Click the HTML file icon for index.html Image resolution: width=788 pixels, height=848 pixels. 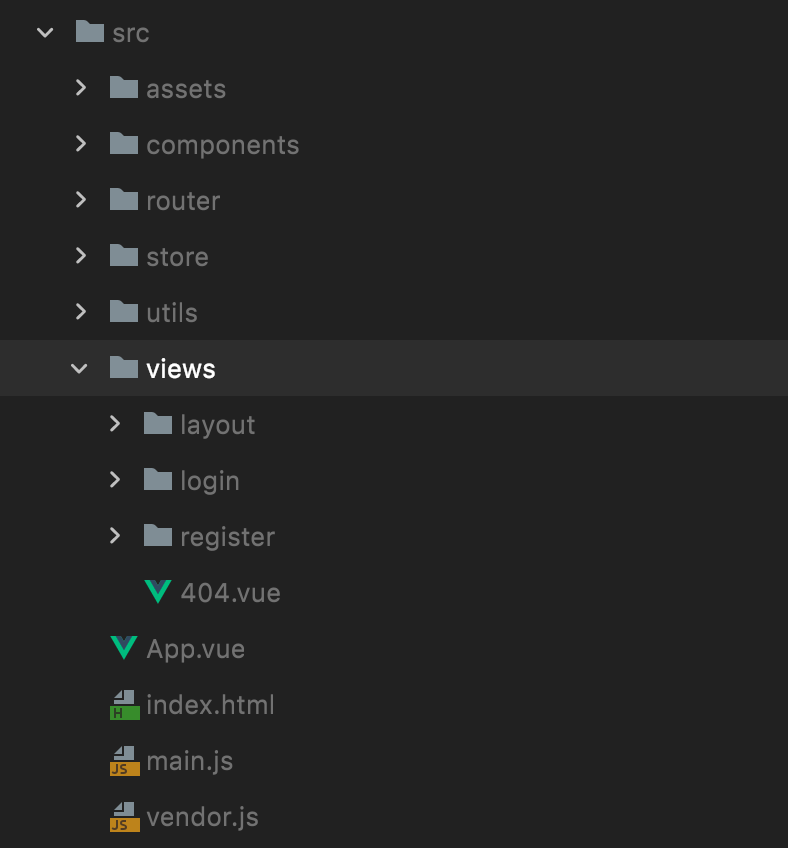pos(124,705)
